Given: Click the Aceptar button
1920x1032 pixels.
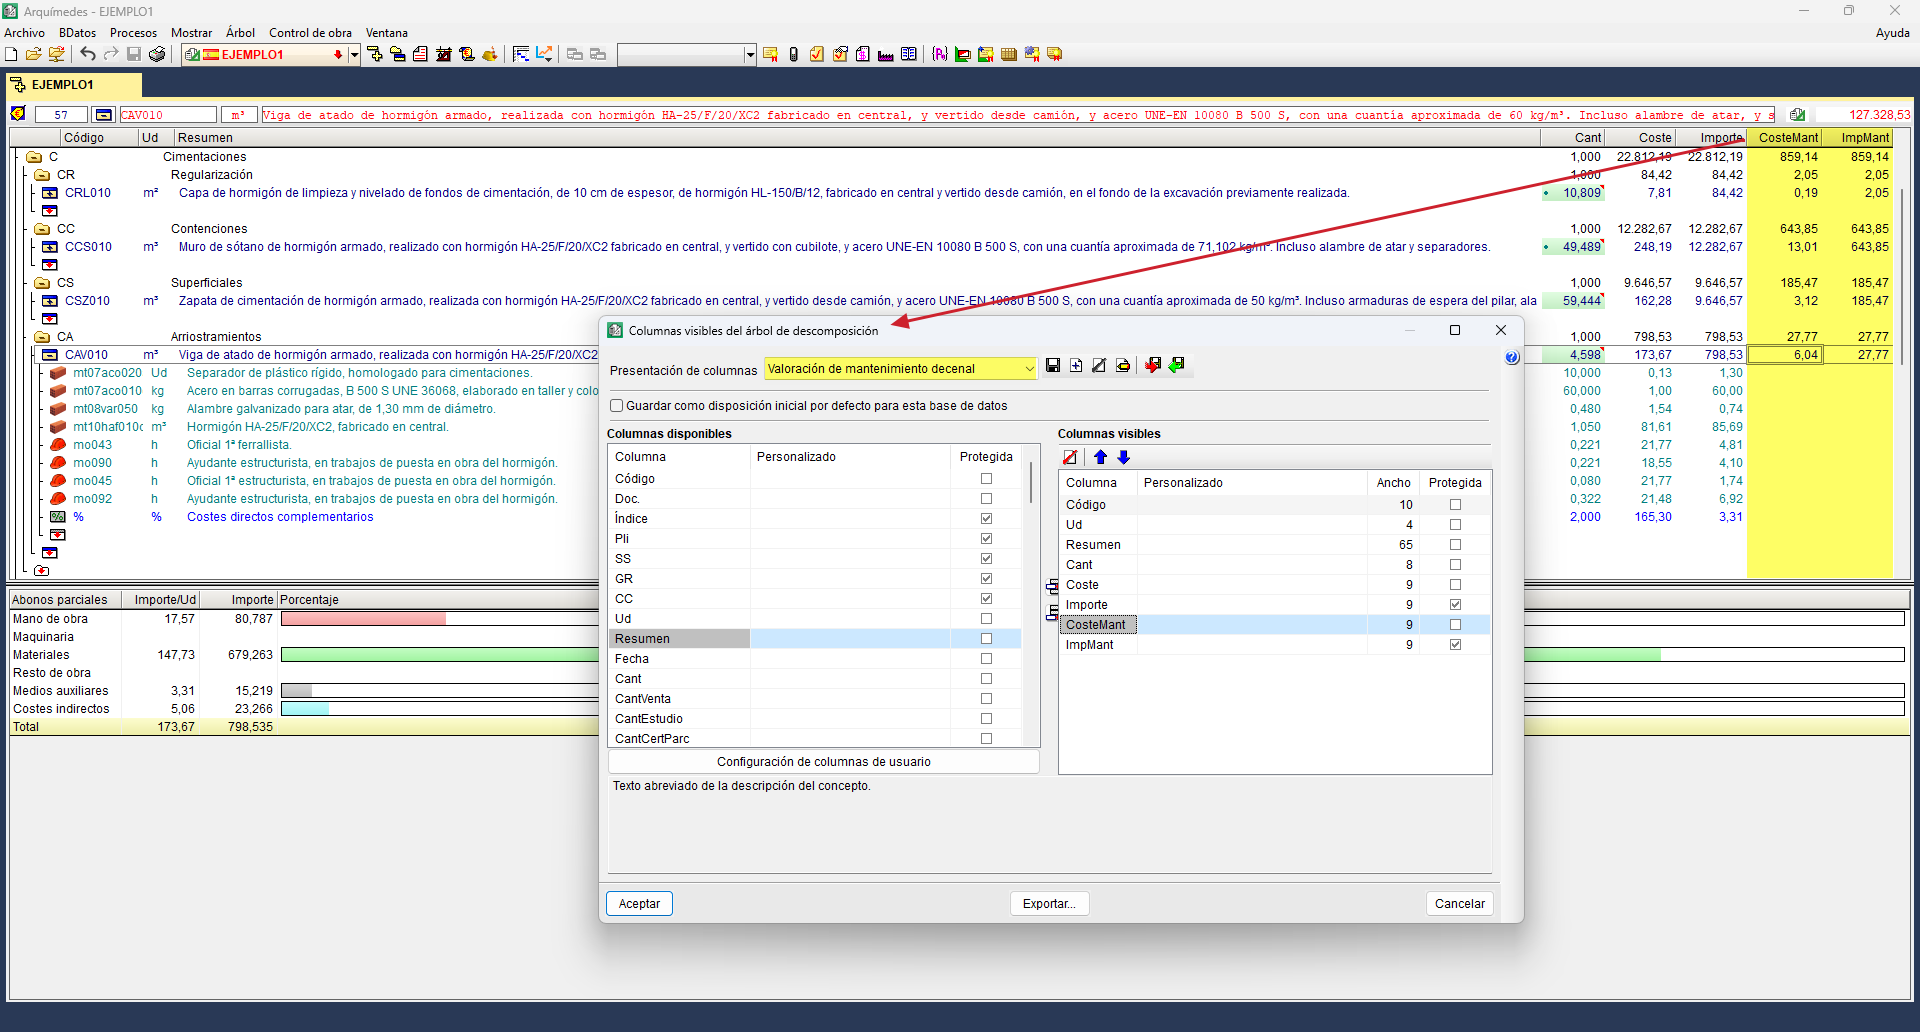Looking at the screenshot, I should point(639,904).
